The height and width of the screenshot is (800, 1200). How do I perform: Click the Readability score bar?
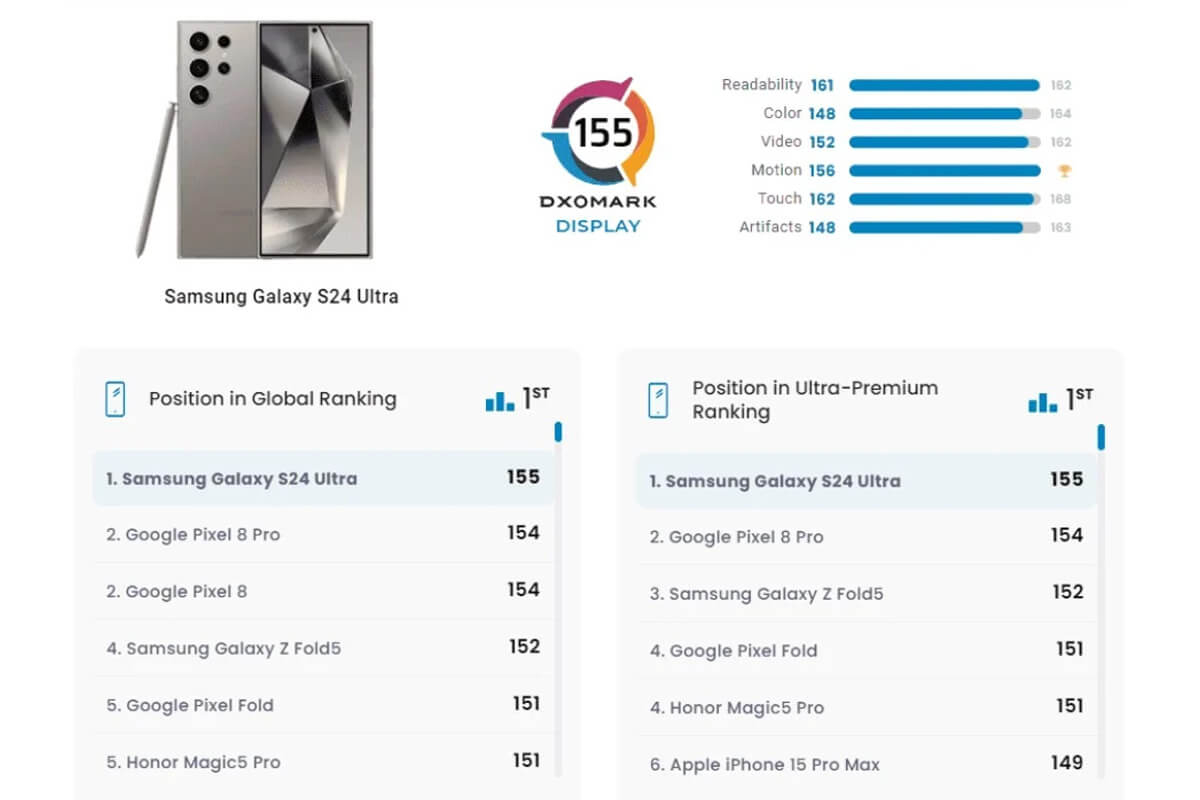point(944,86)
